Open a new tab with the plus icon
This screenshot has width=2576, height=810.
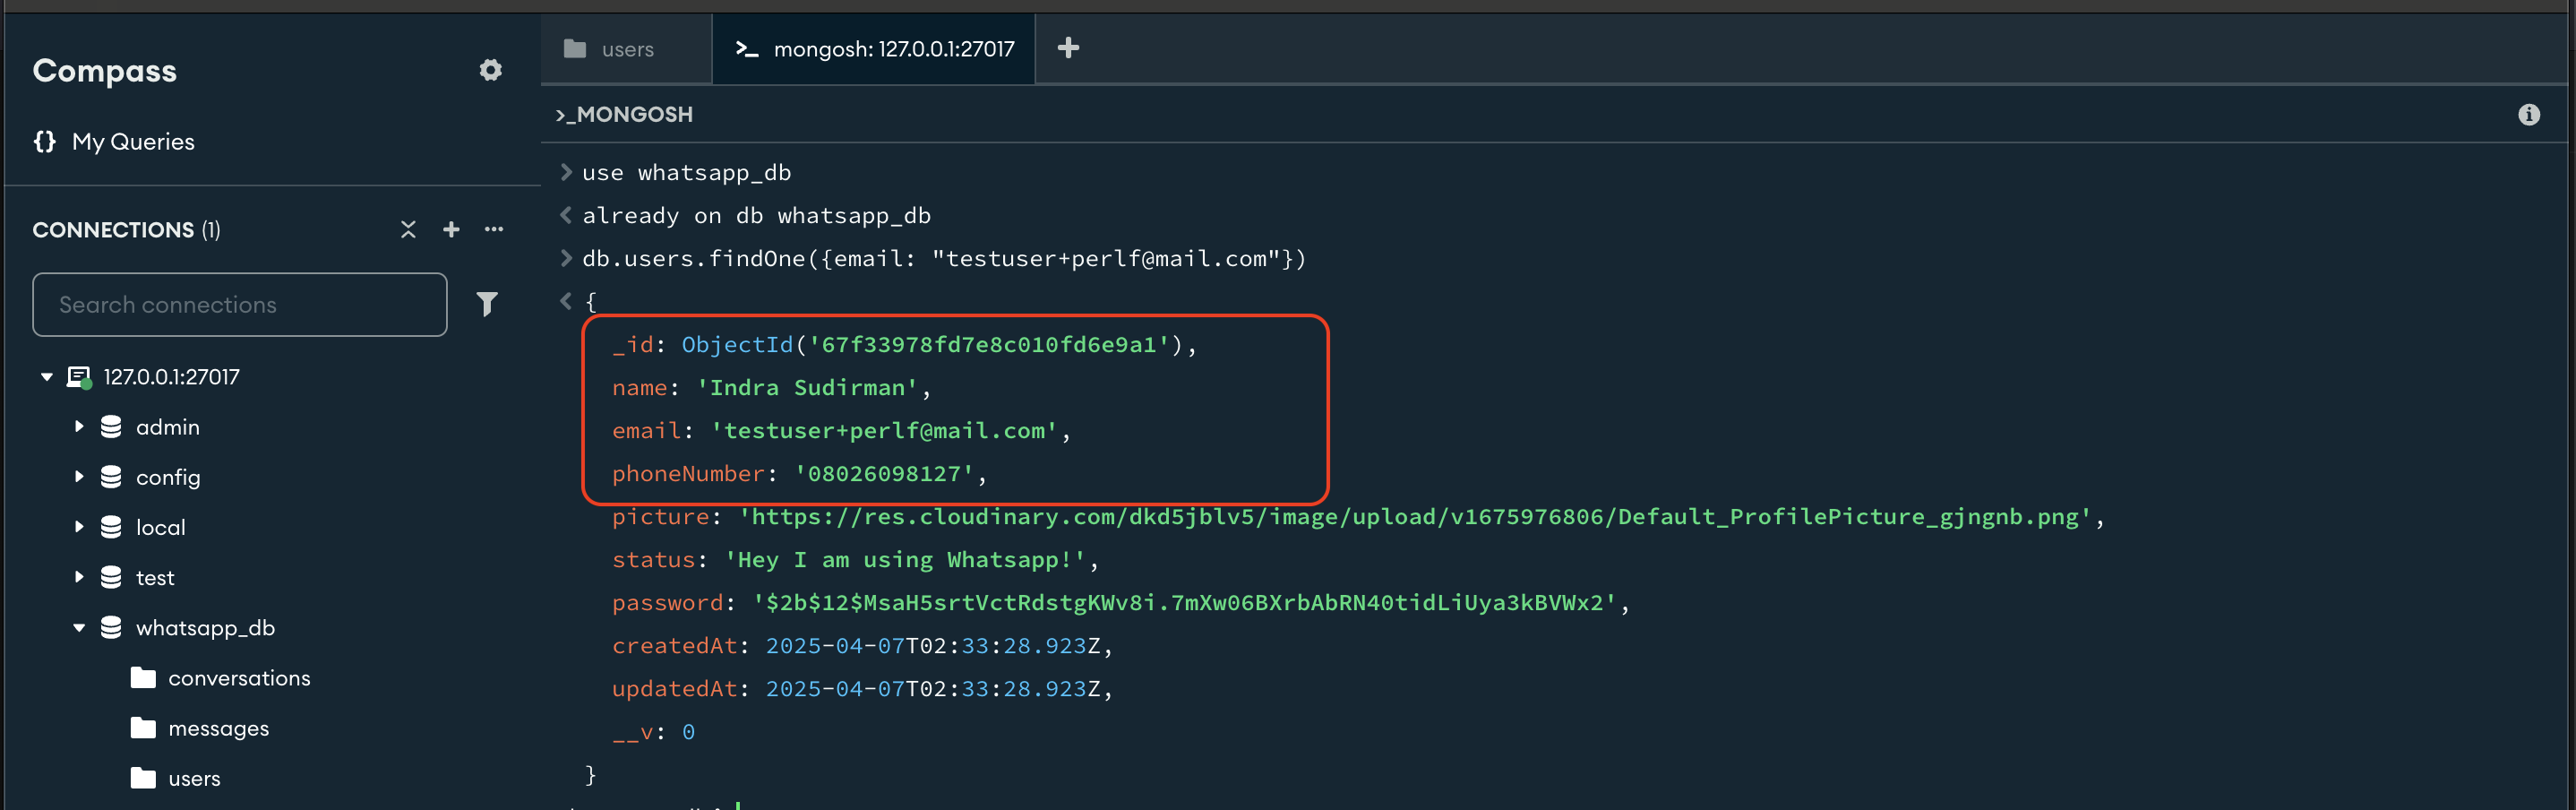pyautogui.click(x=1068, y=48)
